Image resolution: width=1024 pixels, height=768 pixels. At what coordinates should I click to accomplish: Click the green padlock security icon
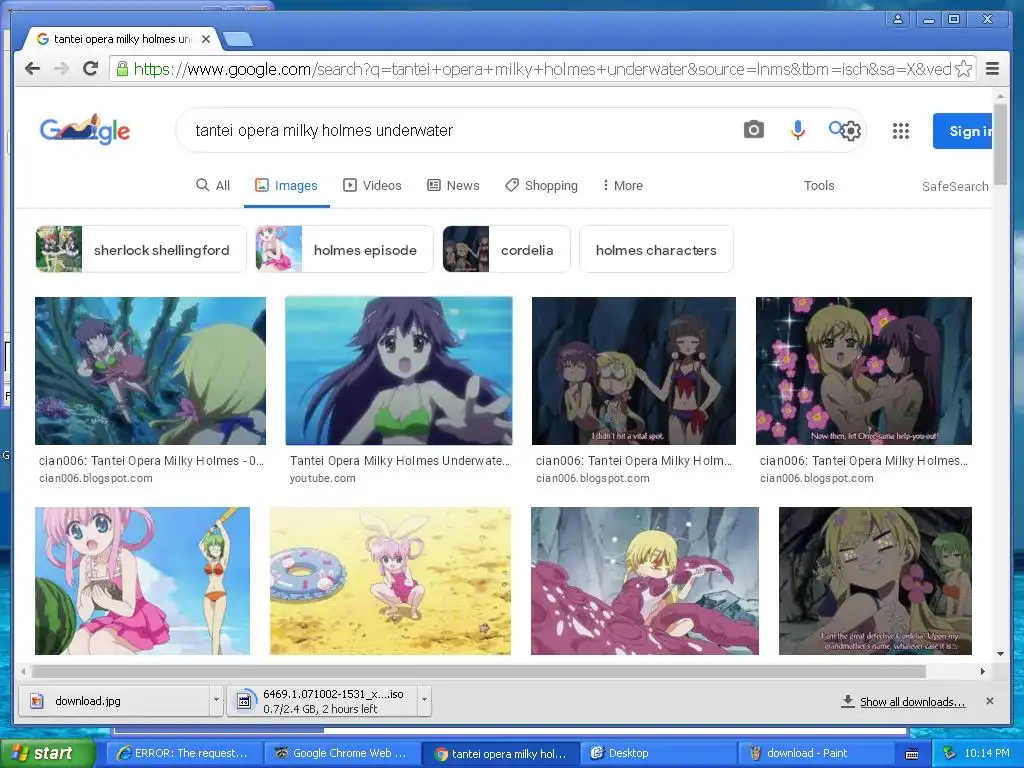point(122,69)
